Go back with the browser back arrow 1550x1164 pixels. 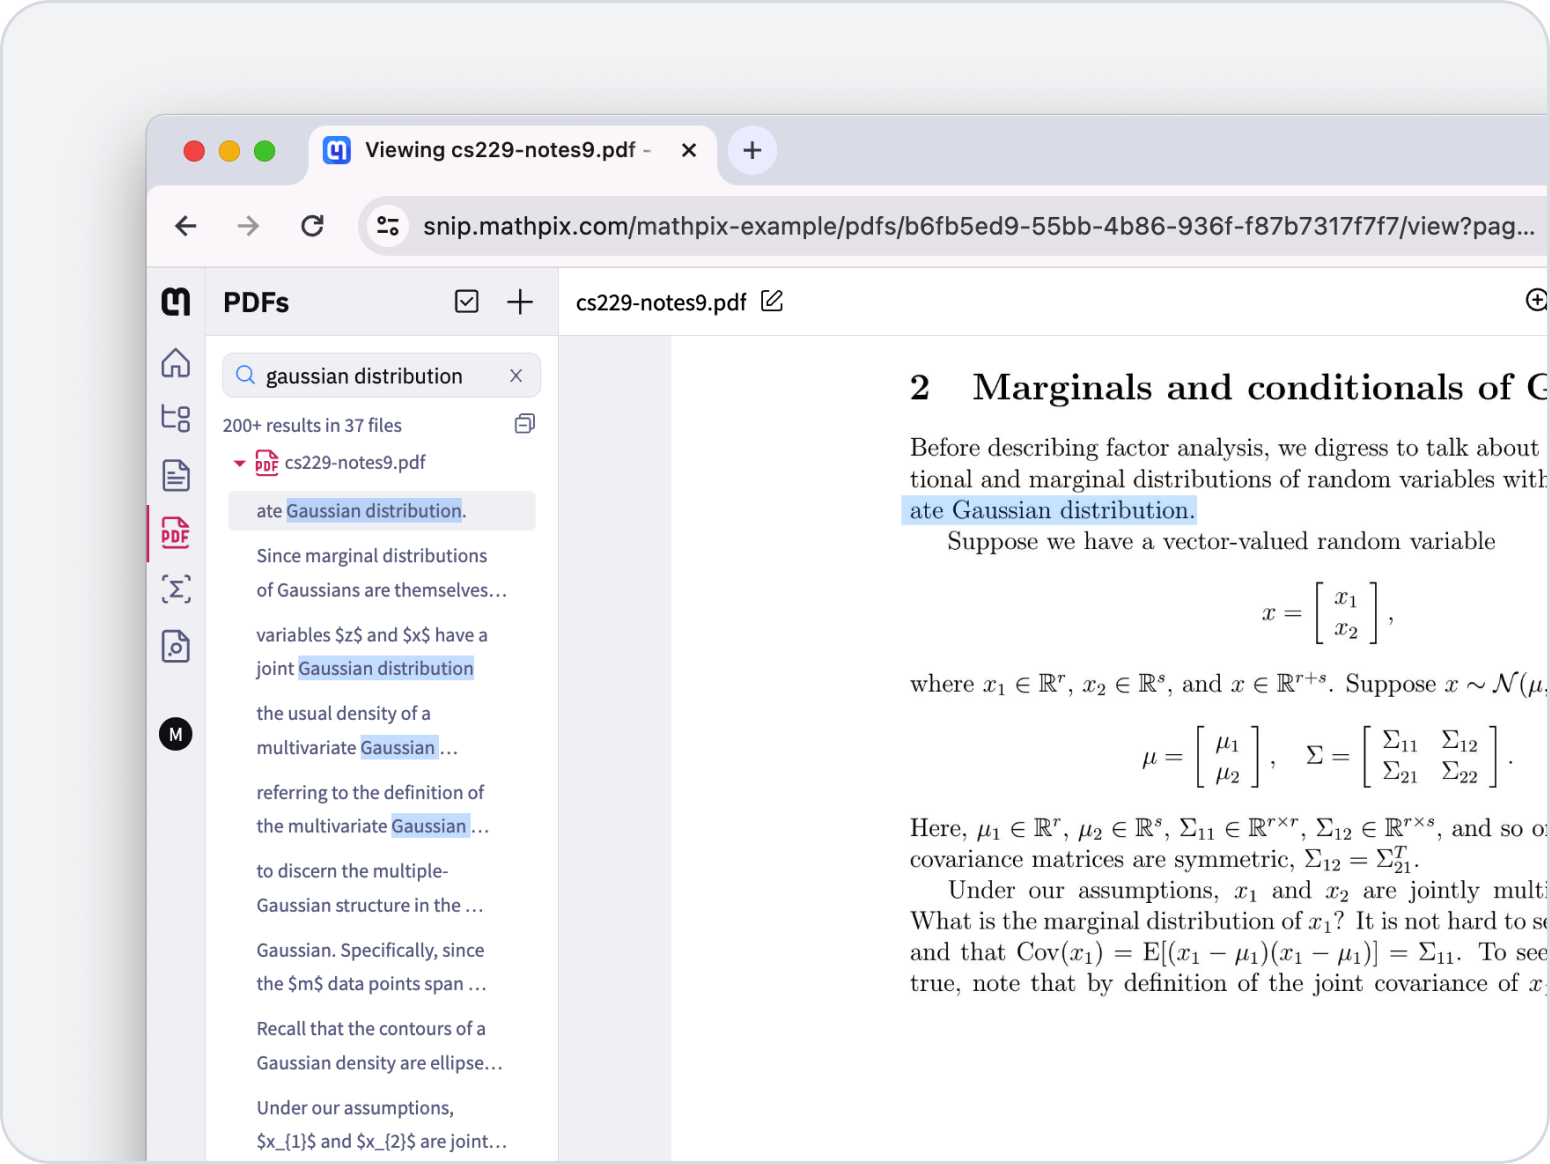(x=186, y=226)
